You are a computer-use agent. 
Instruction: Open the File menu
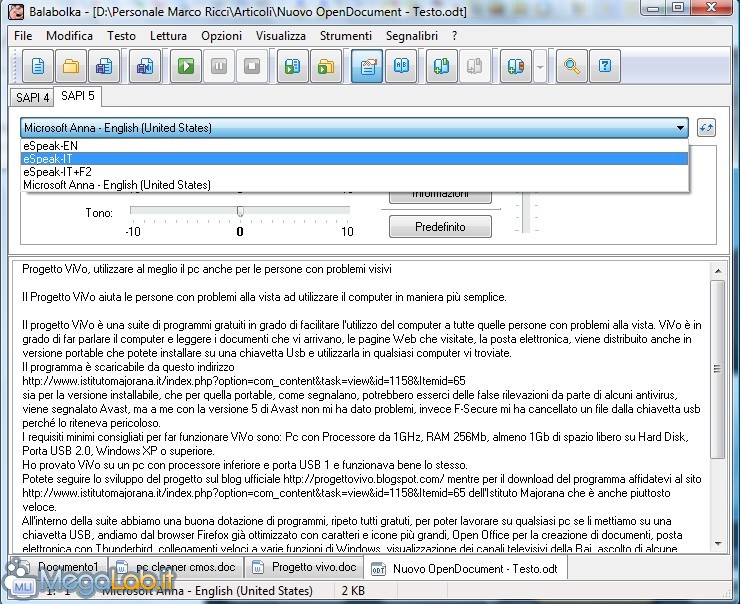click(23, 36)
